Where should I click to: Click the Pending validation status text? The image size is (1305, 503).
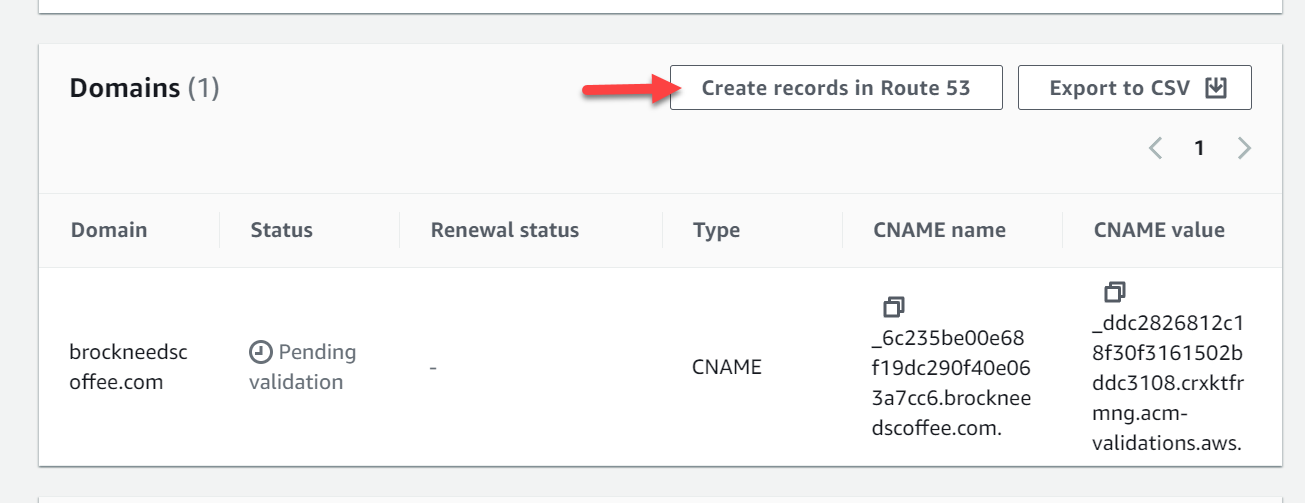point(302,367)
